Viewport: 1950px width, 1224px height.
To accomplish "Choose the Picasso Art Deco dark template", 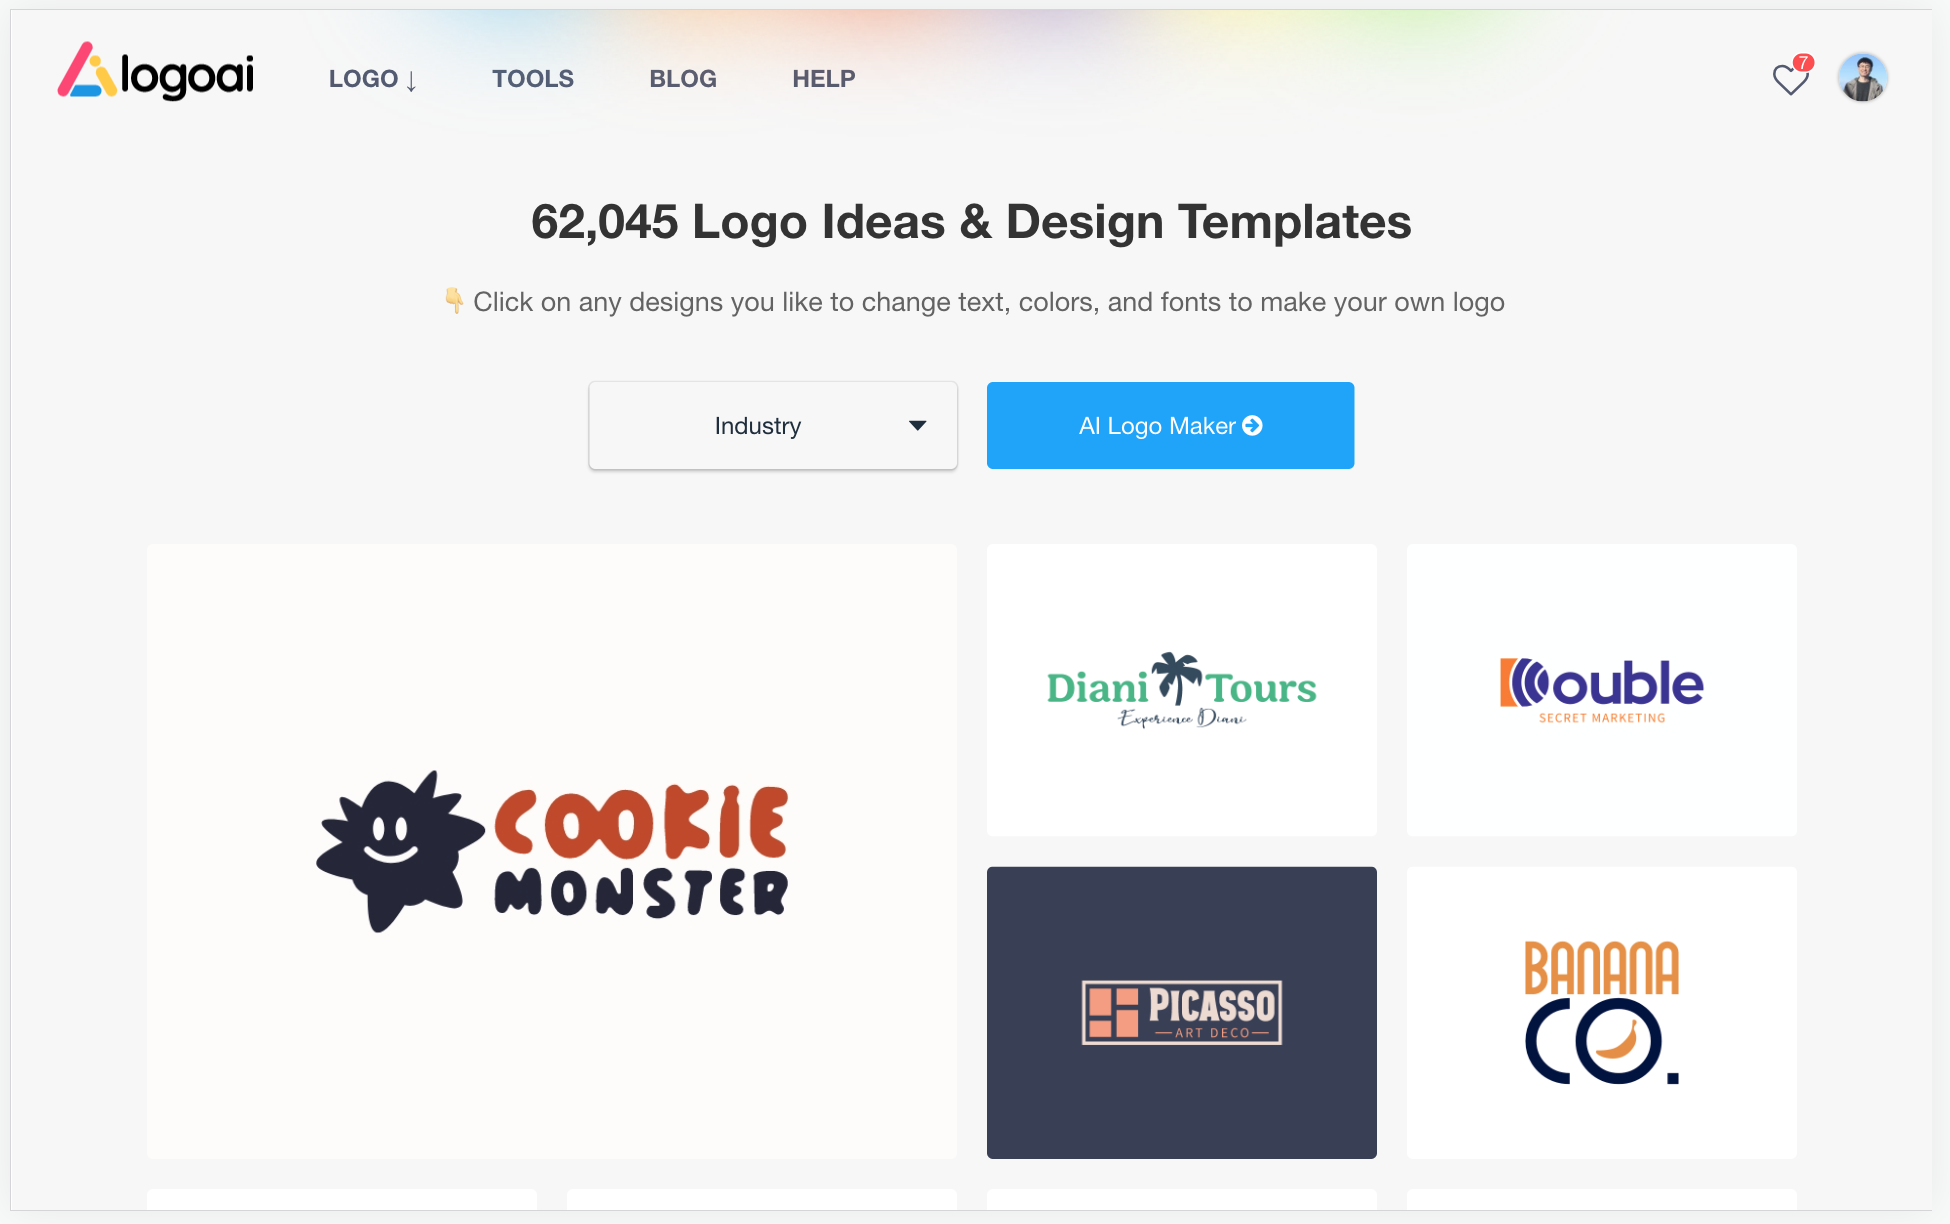I will coord(1181,1013).
